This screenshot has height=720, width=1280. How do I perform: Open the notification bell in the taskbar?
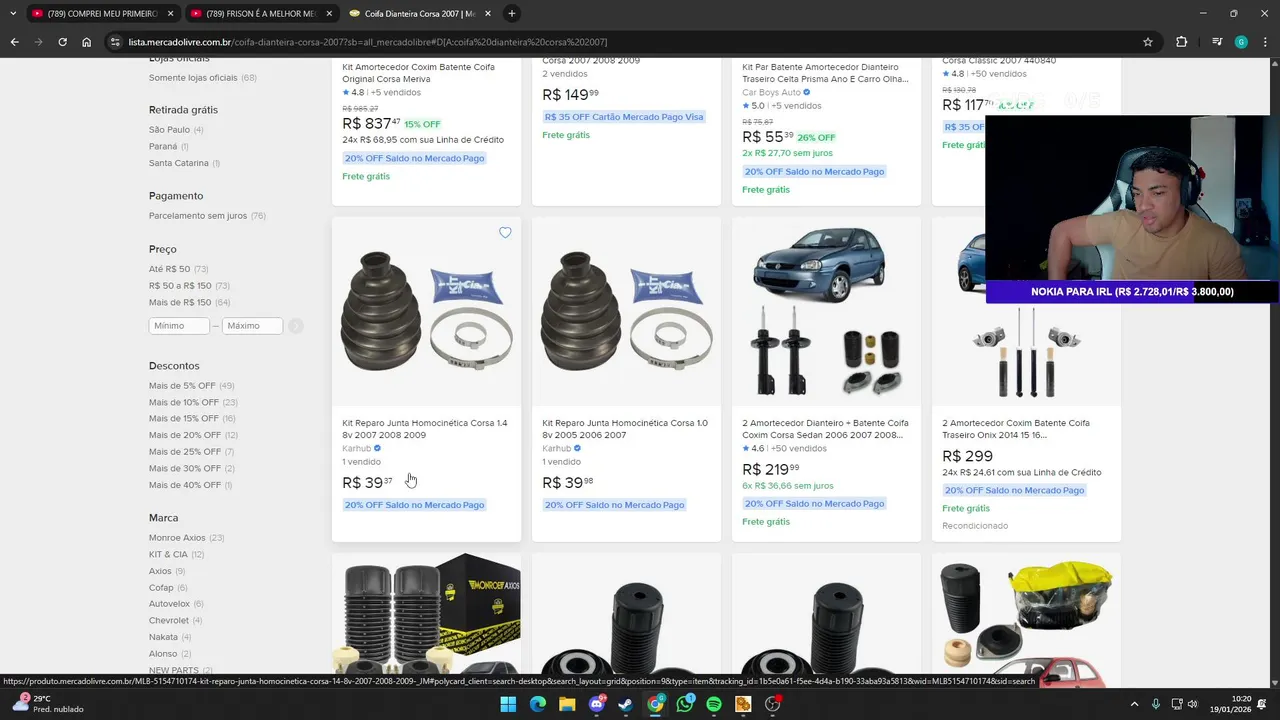(x=1262, y=704)
